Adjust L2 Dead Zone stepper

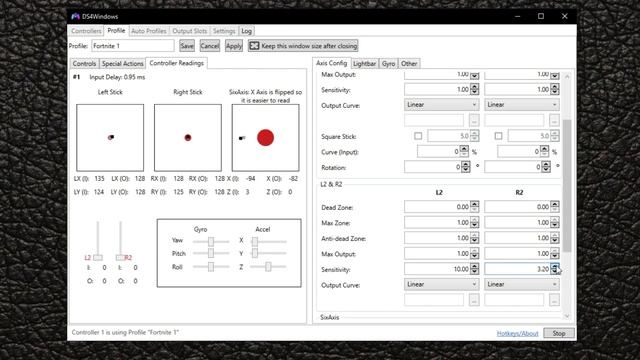[x=474, y=207]
